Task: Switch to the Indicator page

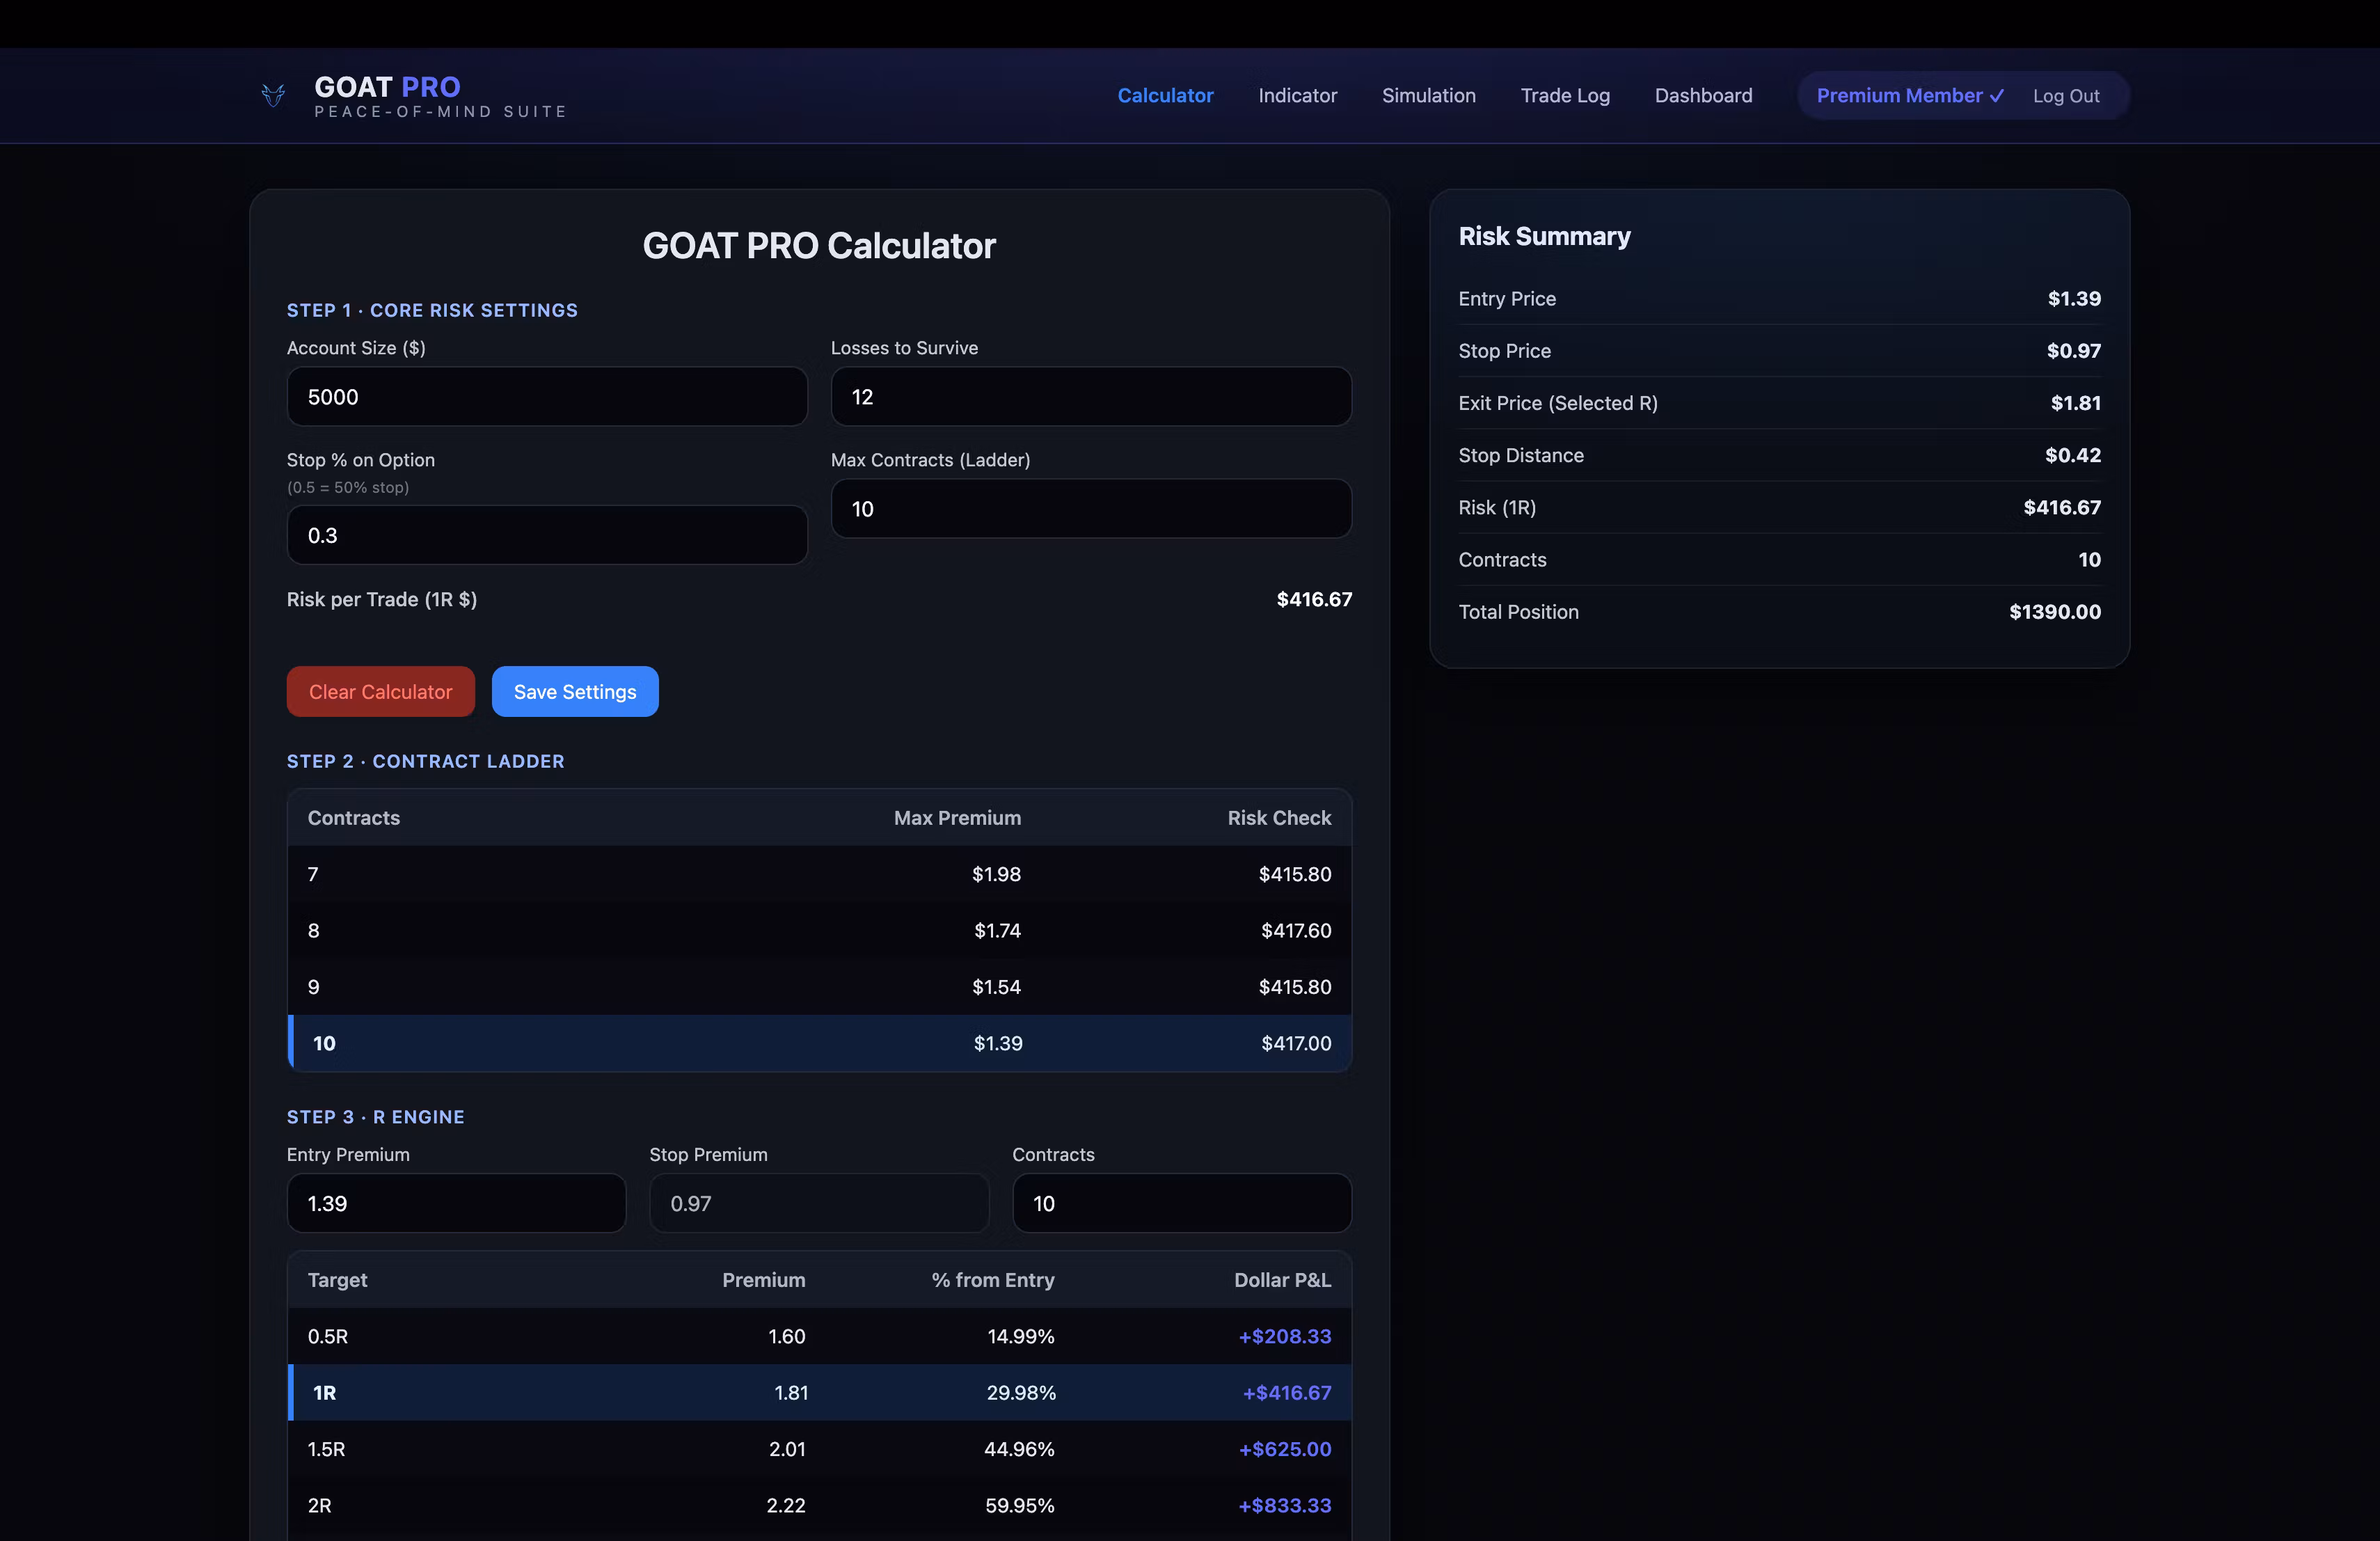Action: (x=1297, y=96)
